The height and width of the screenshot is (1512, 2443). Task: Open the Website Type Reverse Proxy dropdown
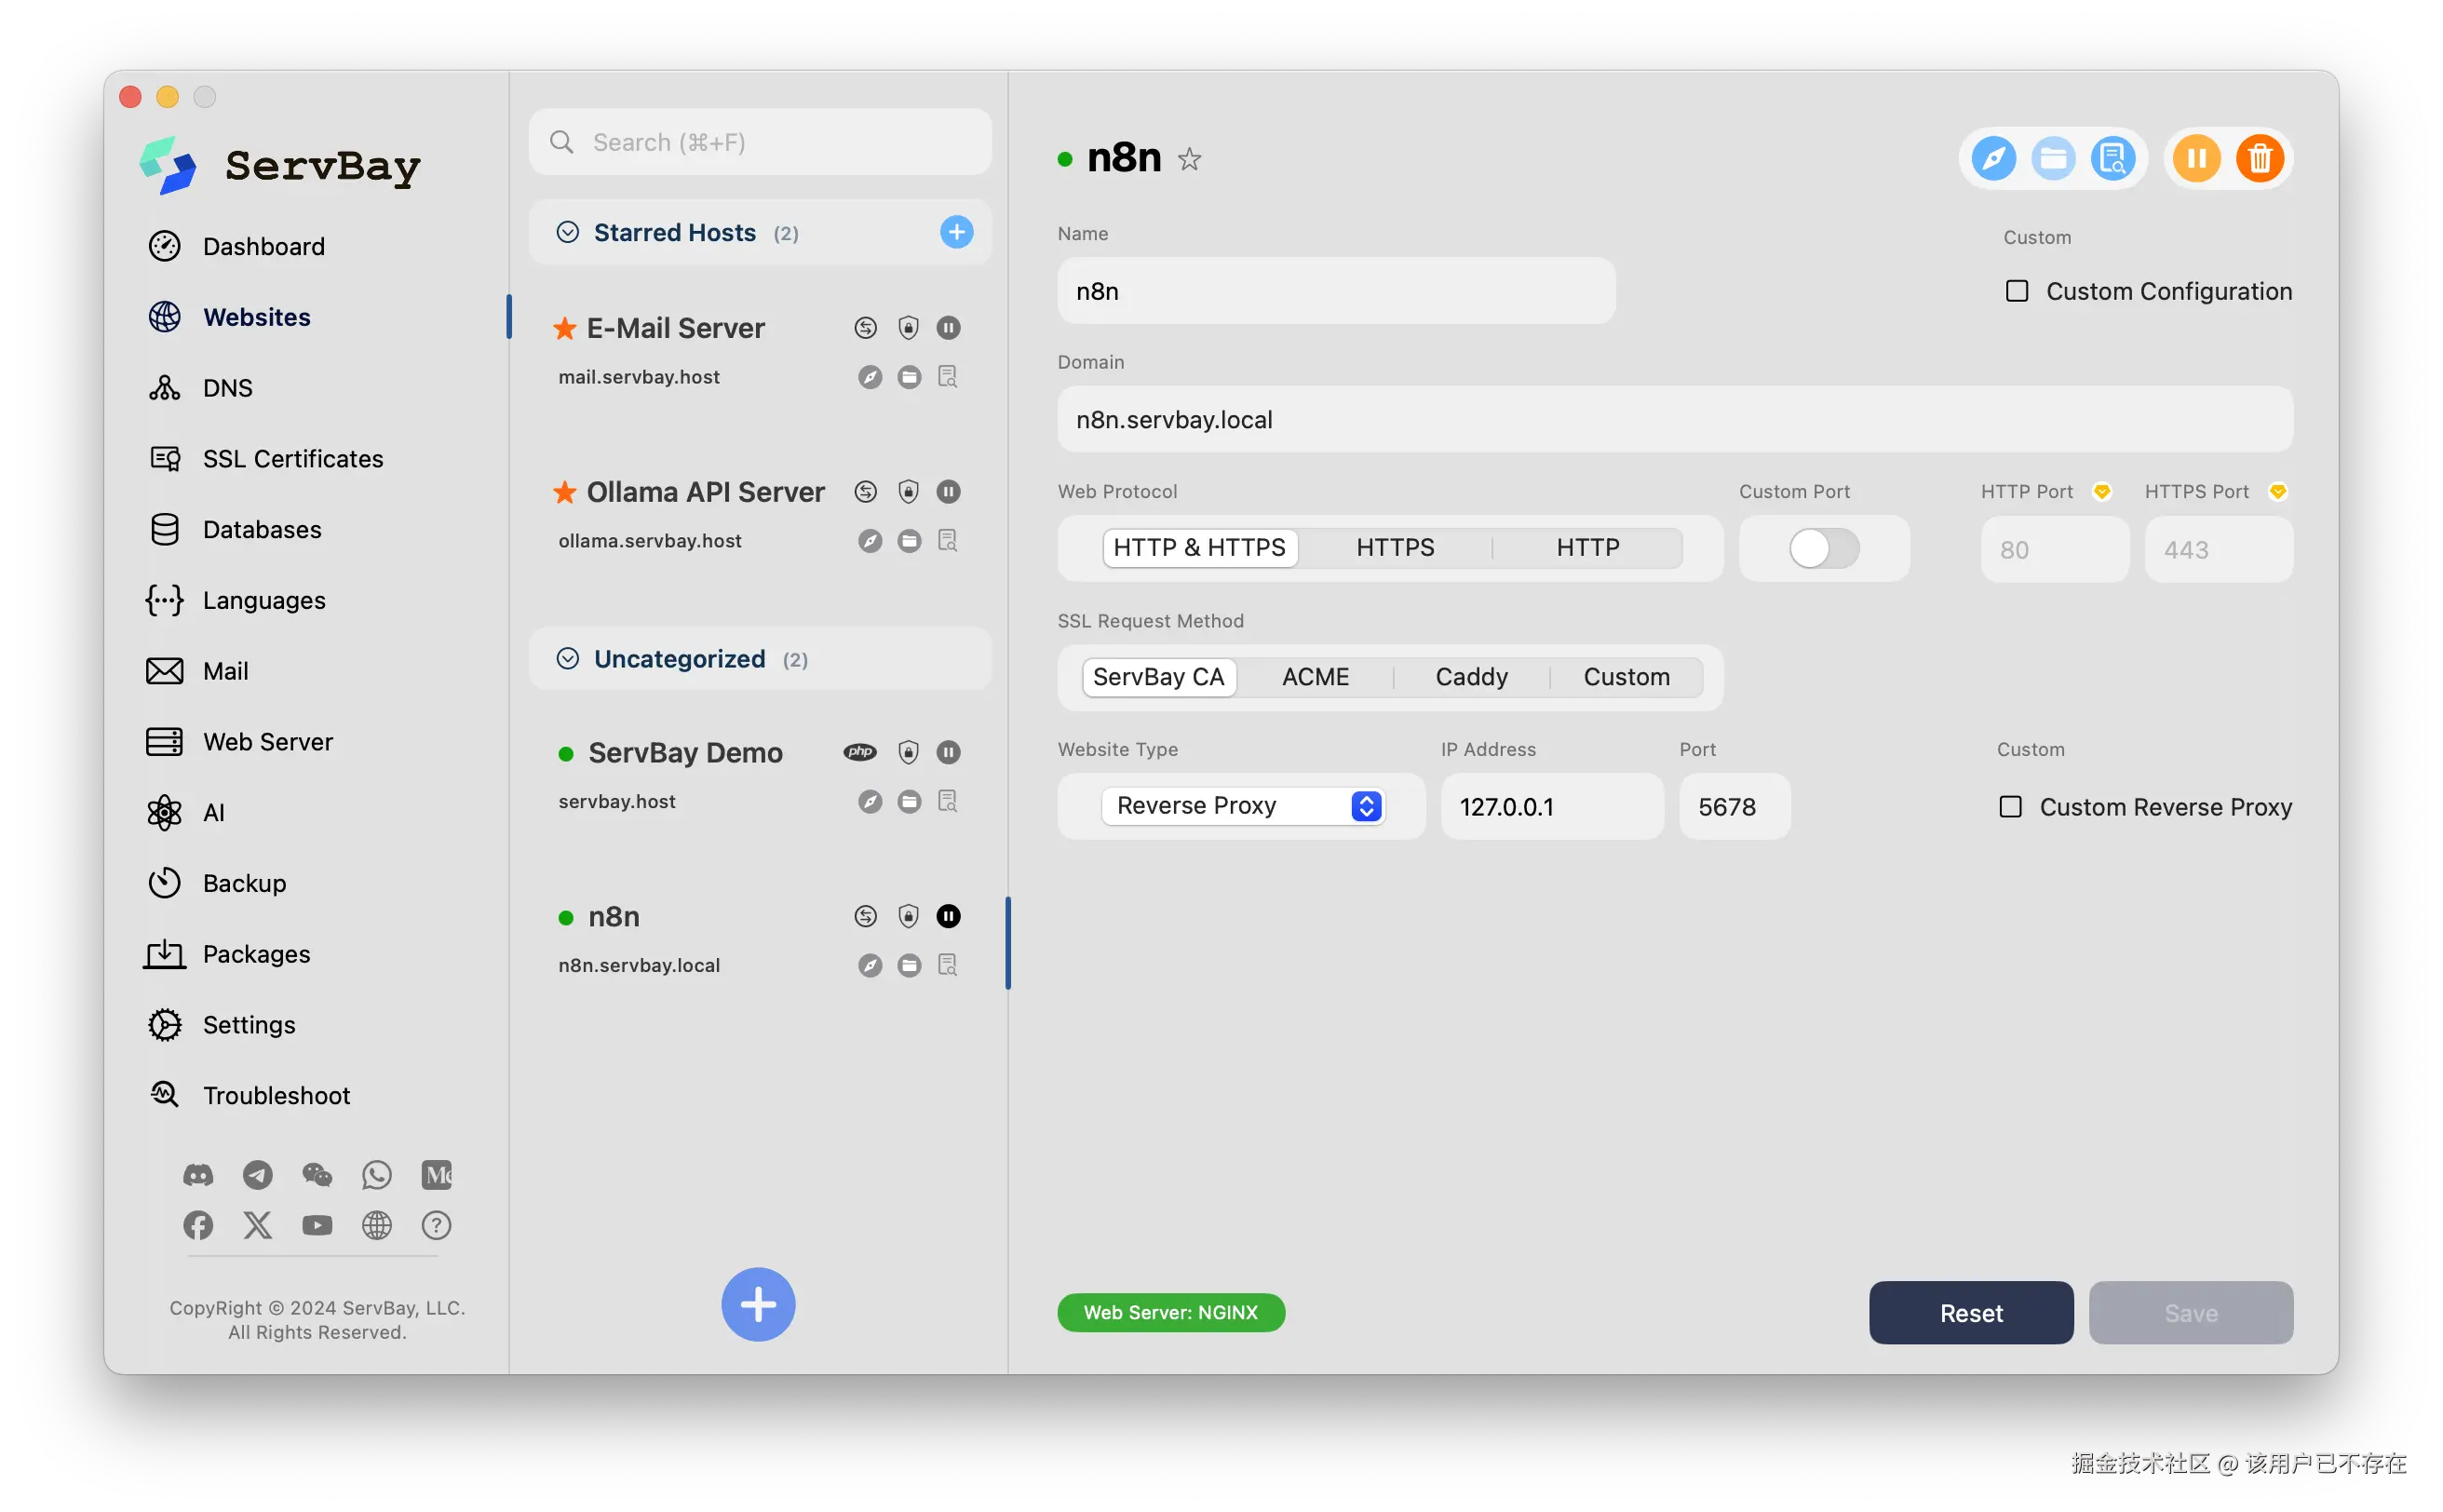(1243, 806)
